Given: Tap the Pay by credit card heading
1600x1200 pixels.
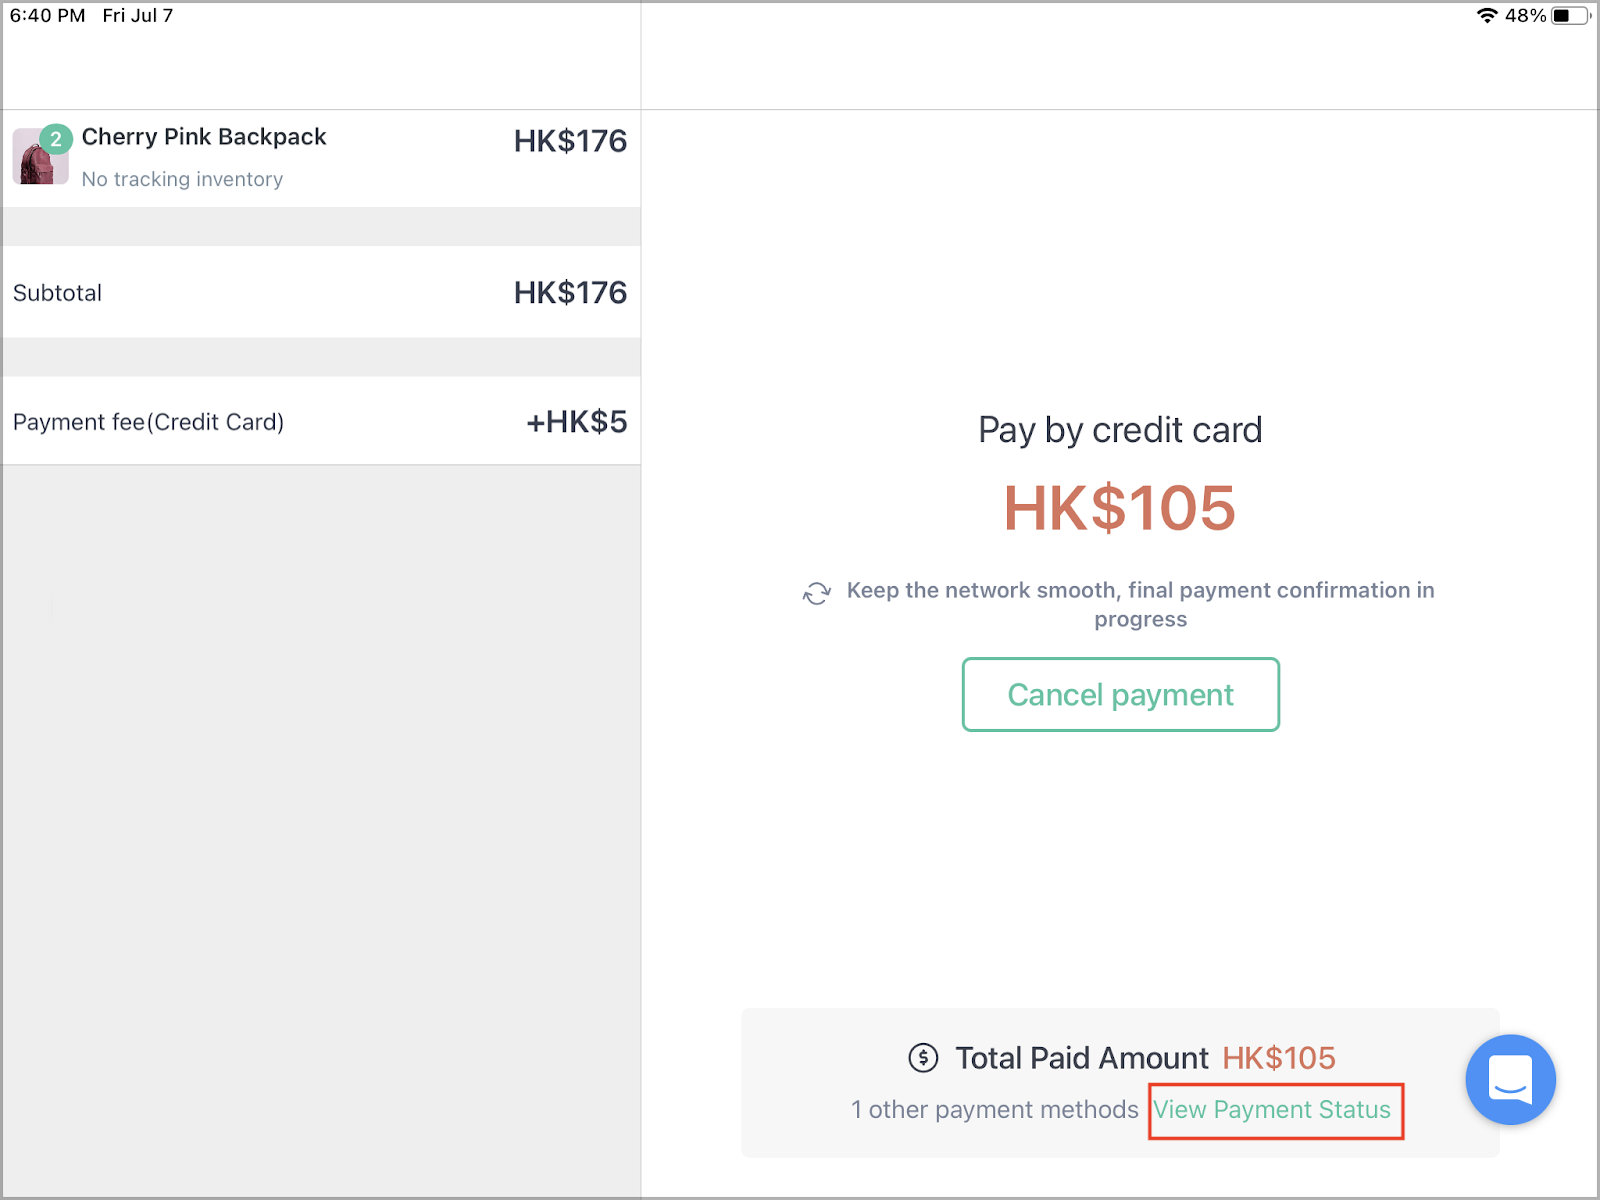Looking at the screenshot, I should point(1120,430).
